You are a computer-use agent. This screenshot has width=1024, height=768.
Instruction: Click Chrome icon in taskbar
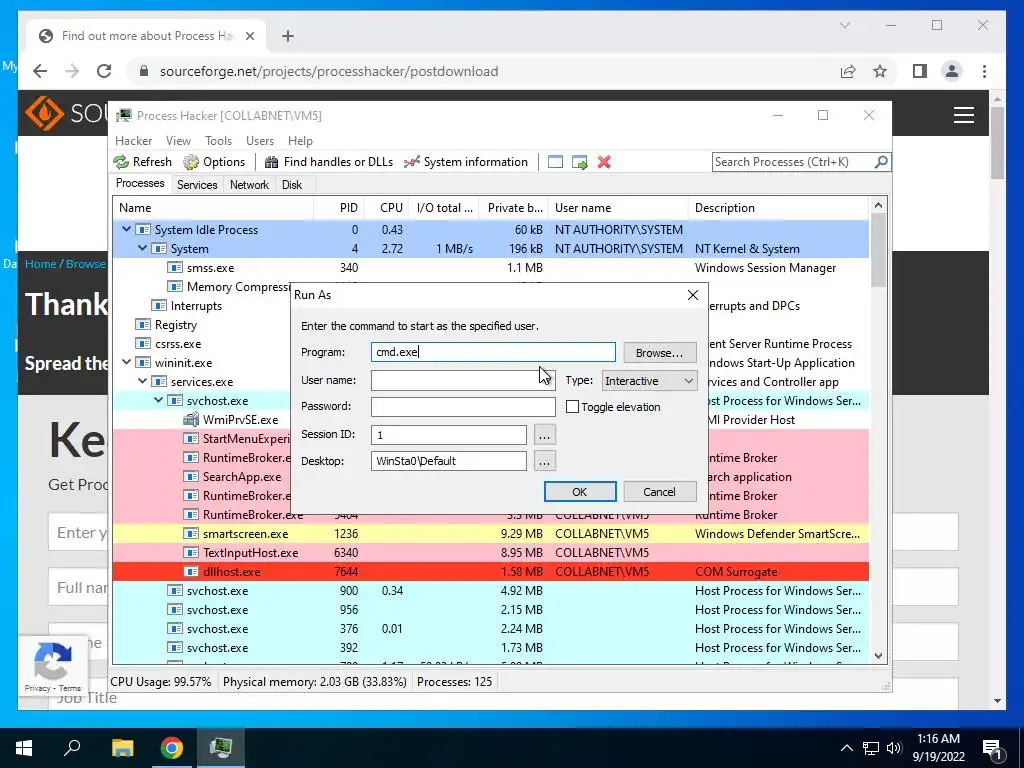(172, 748)
